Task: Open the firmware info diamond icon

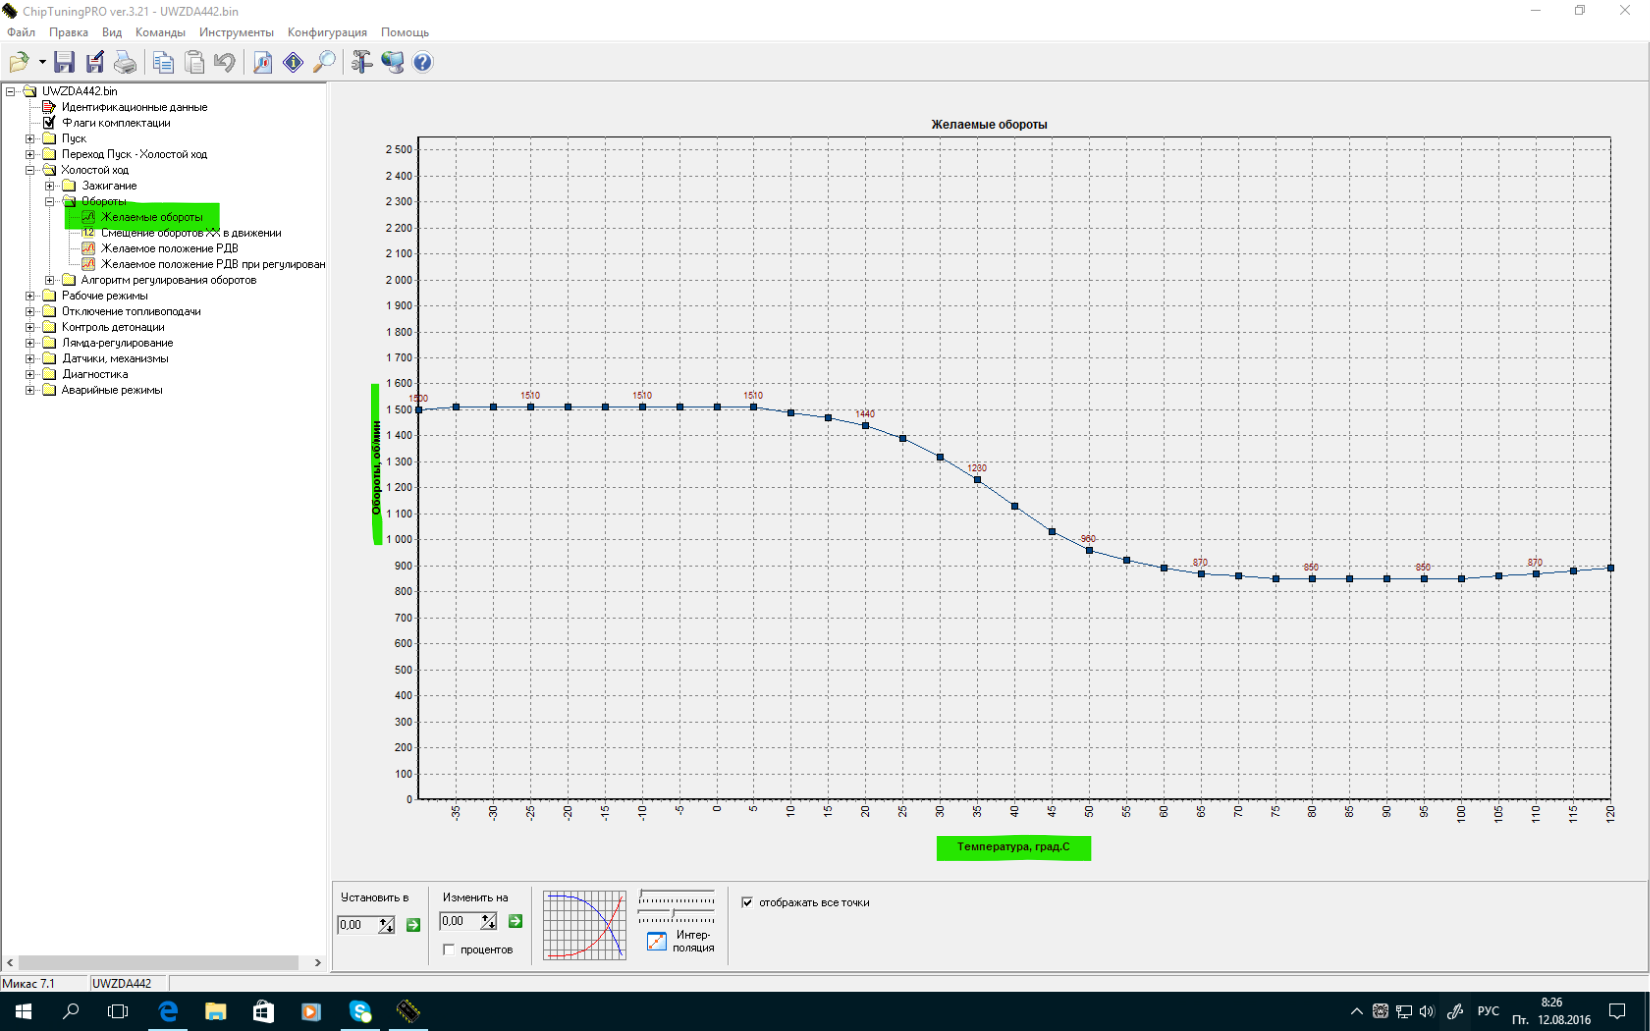Action: pos(293,62)
